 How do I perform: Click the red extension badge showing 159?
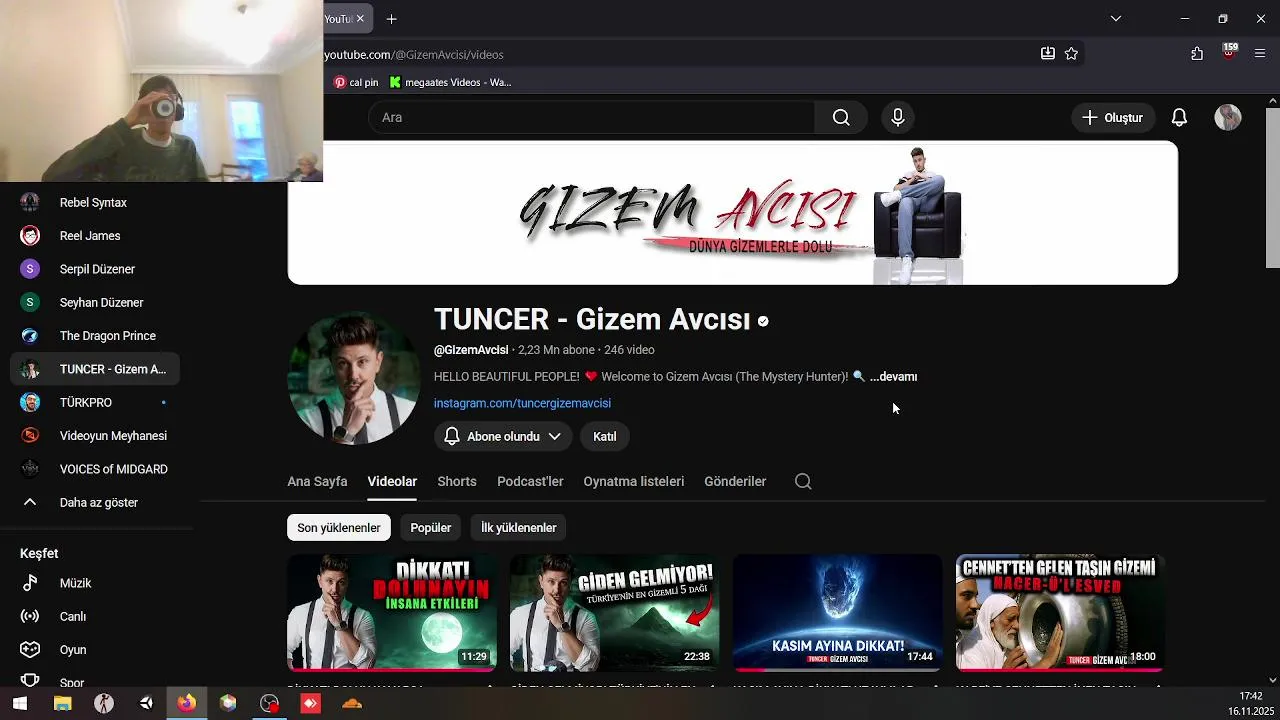click(1229, 52)
